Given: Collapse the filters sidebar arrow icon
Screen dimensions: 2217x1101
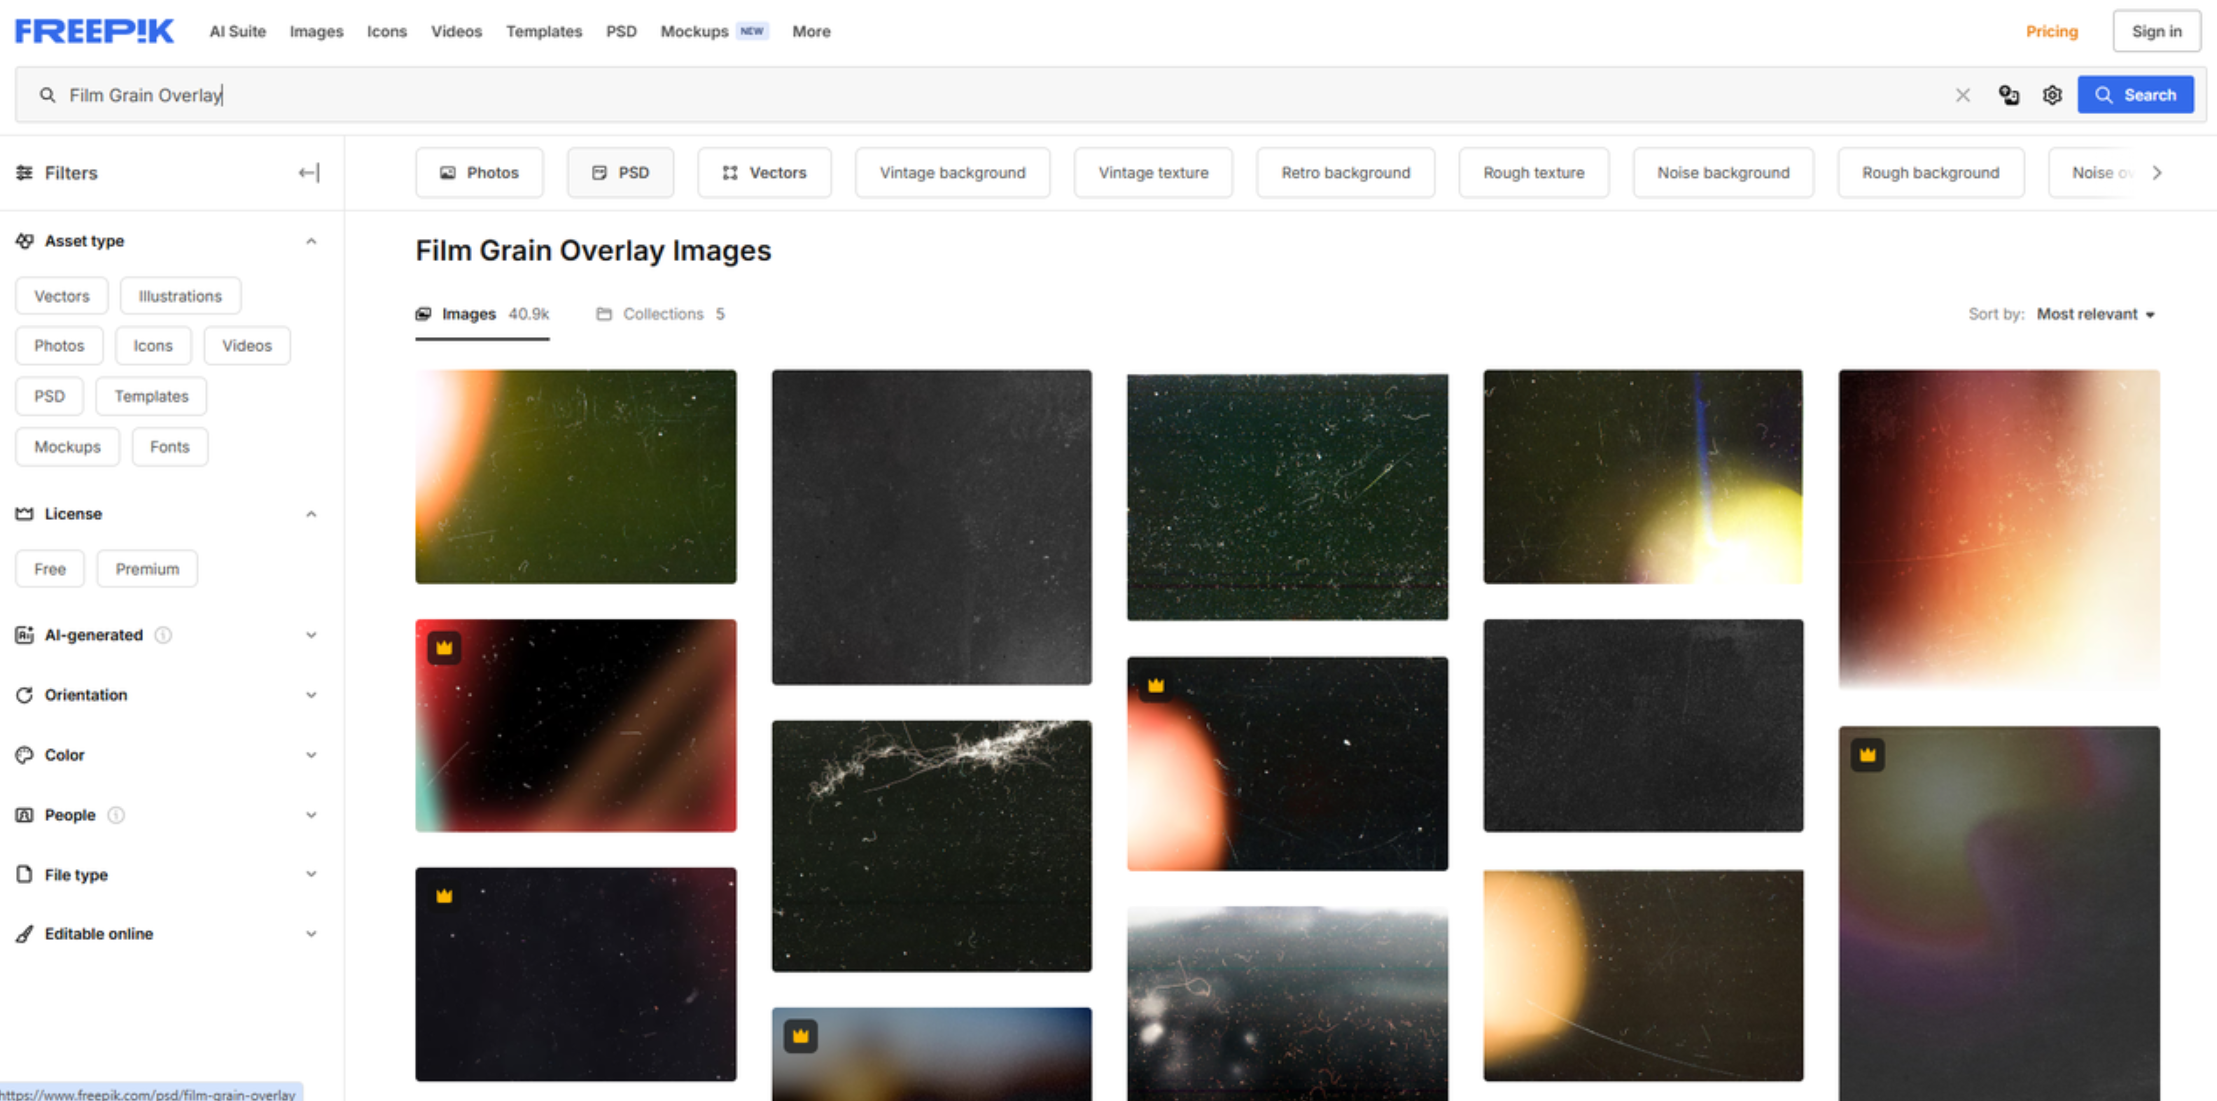Looking at the screenshot, I should [309, 173].
